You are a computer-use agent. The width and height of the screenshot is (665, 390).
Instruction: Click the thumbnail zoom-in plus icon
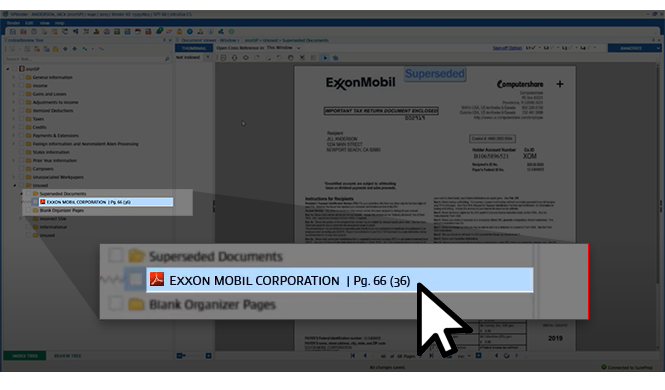click(x=208, y=356)
